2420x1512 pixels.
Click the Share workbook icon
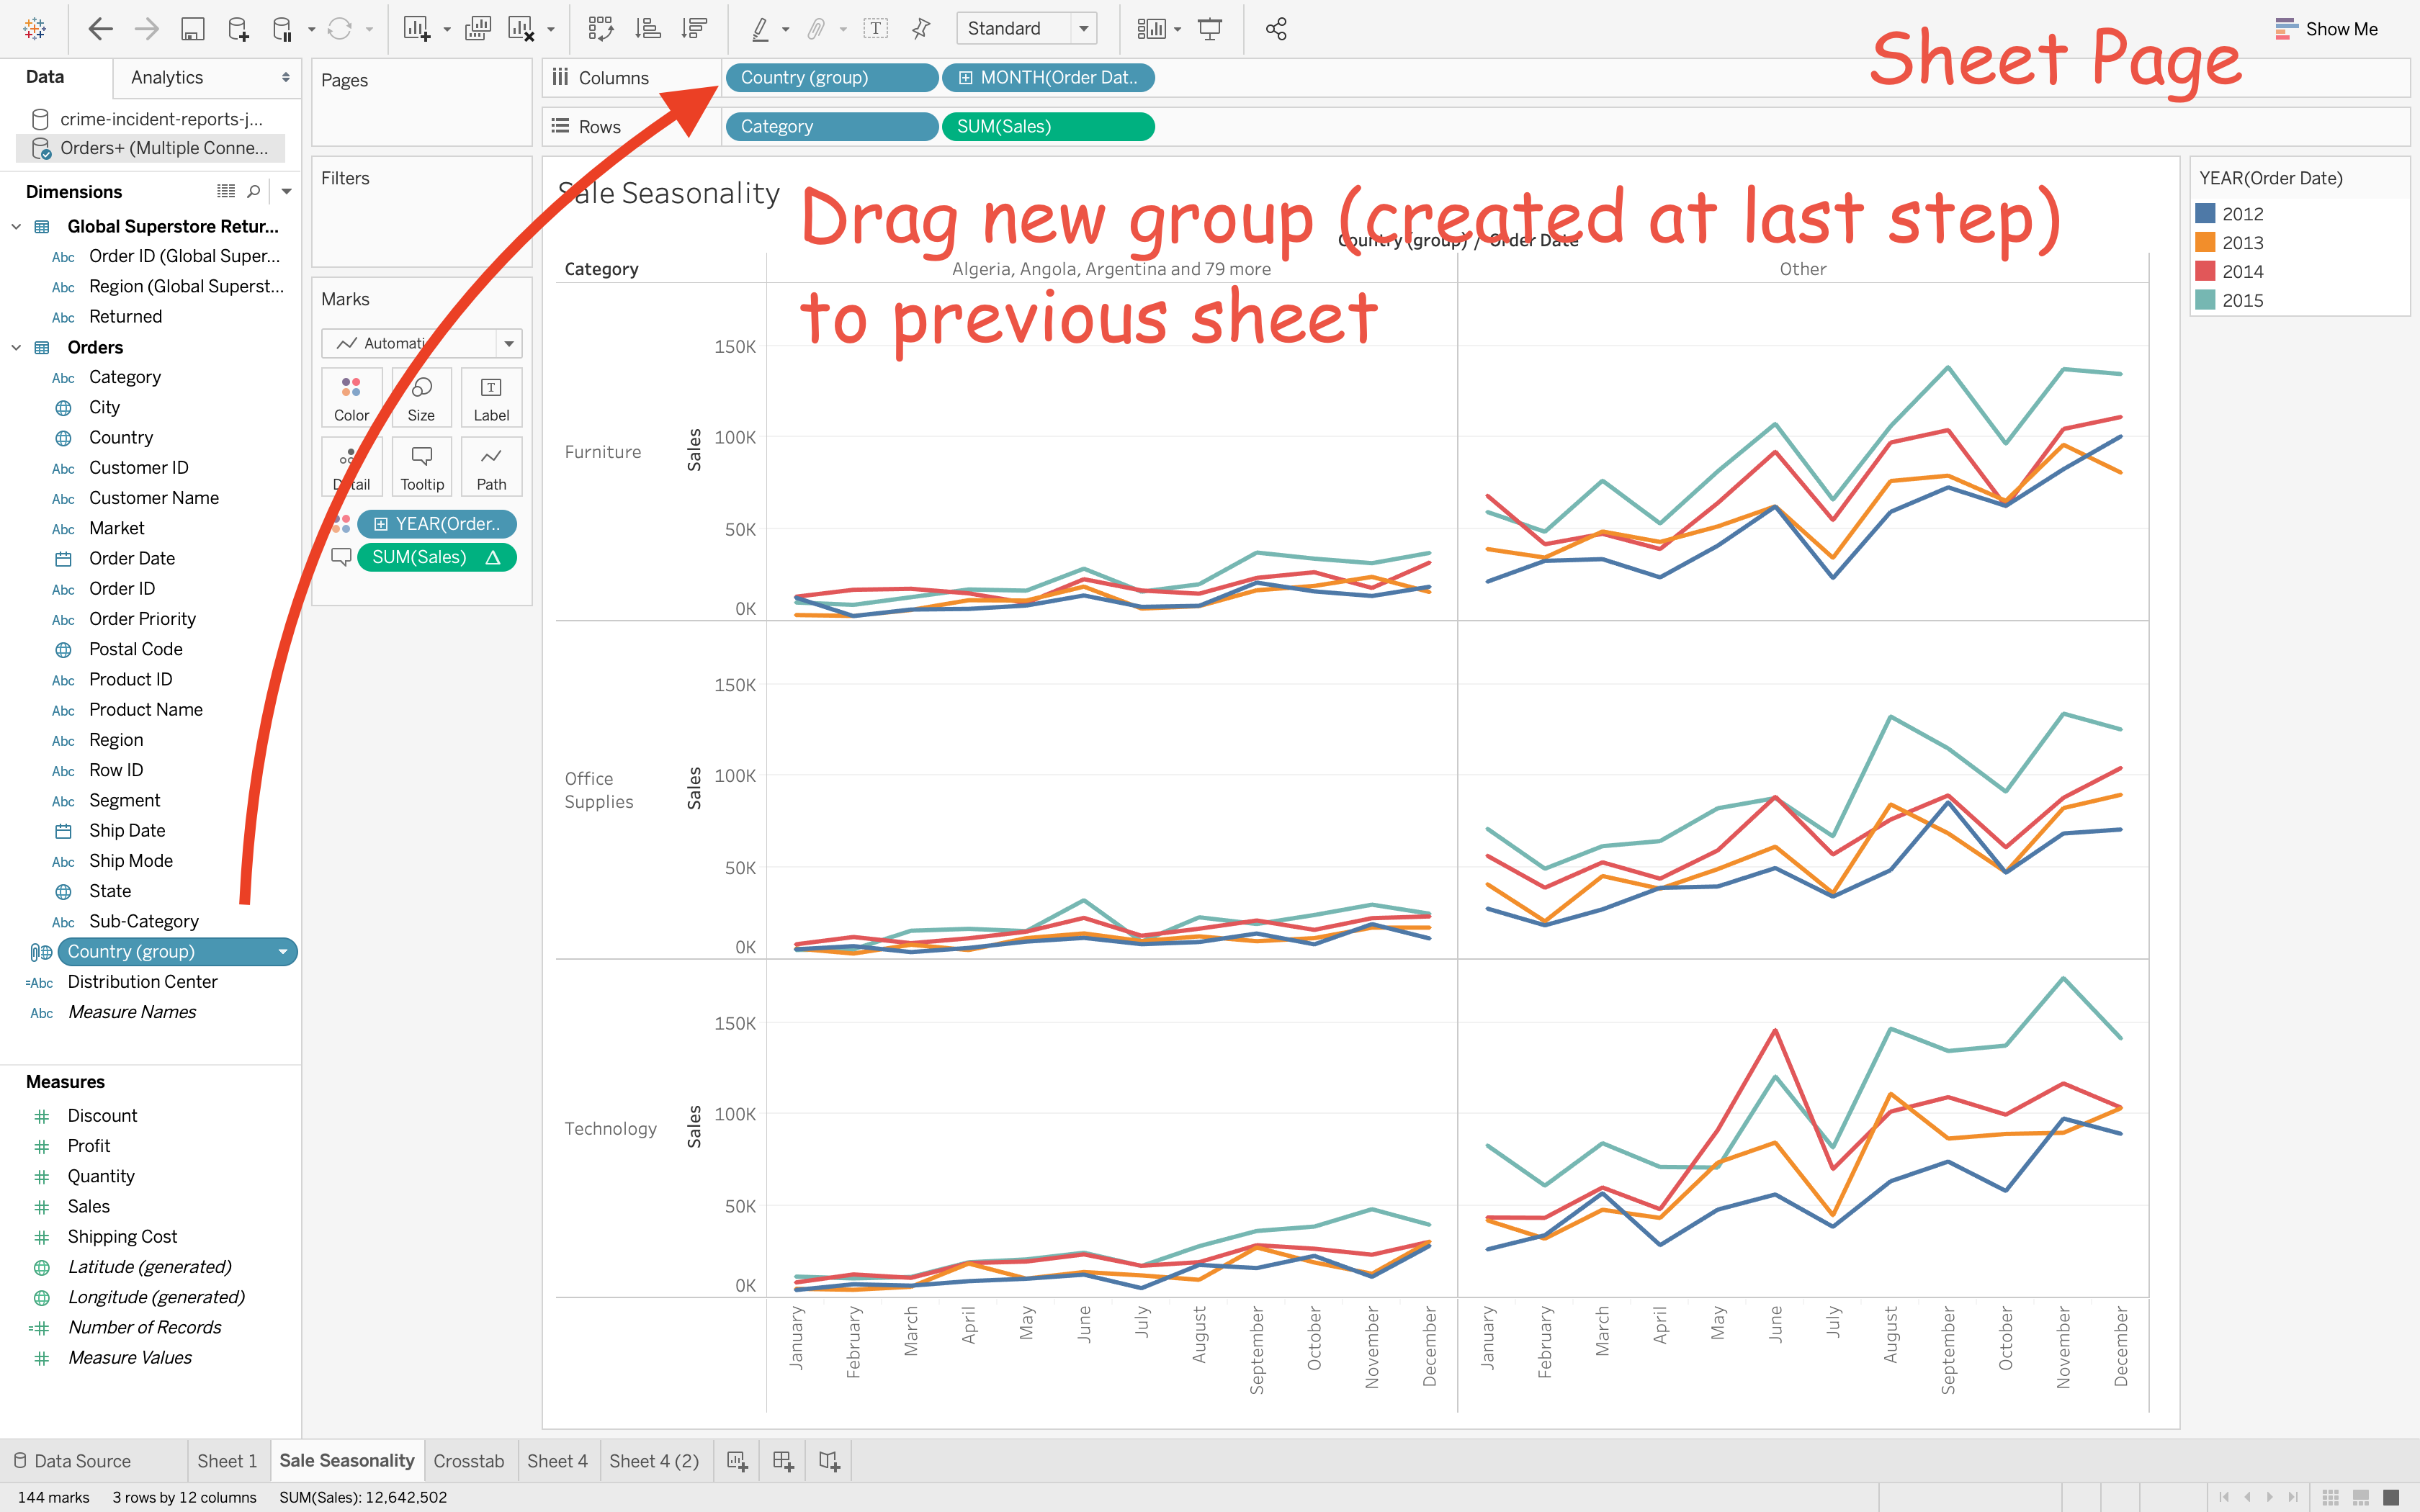1276,29
